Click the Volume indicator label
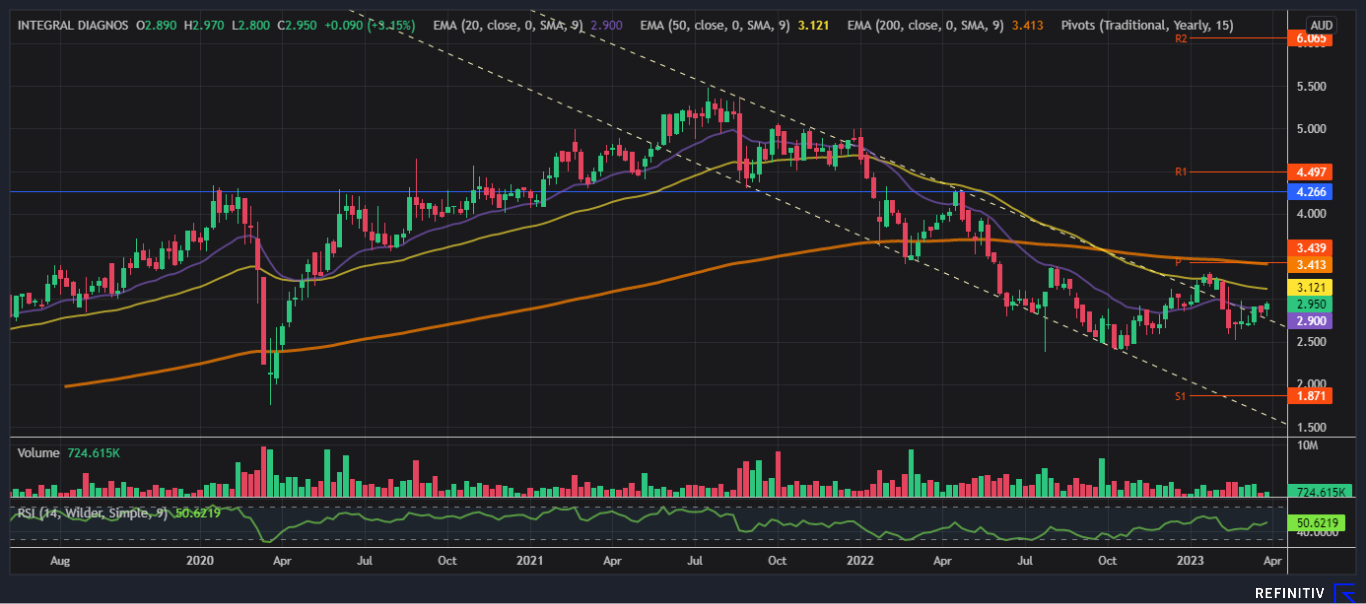Viewport: 1366px width, 604px height. coord(39,453)
